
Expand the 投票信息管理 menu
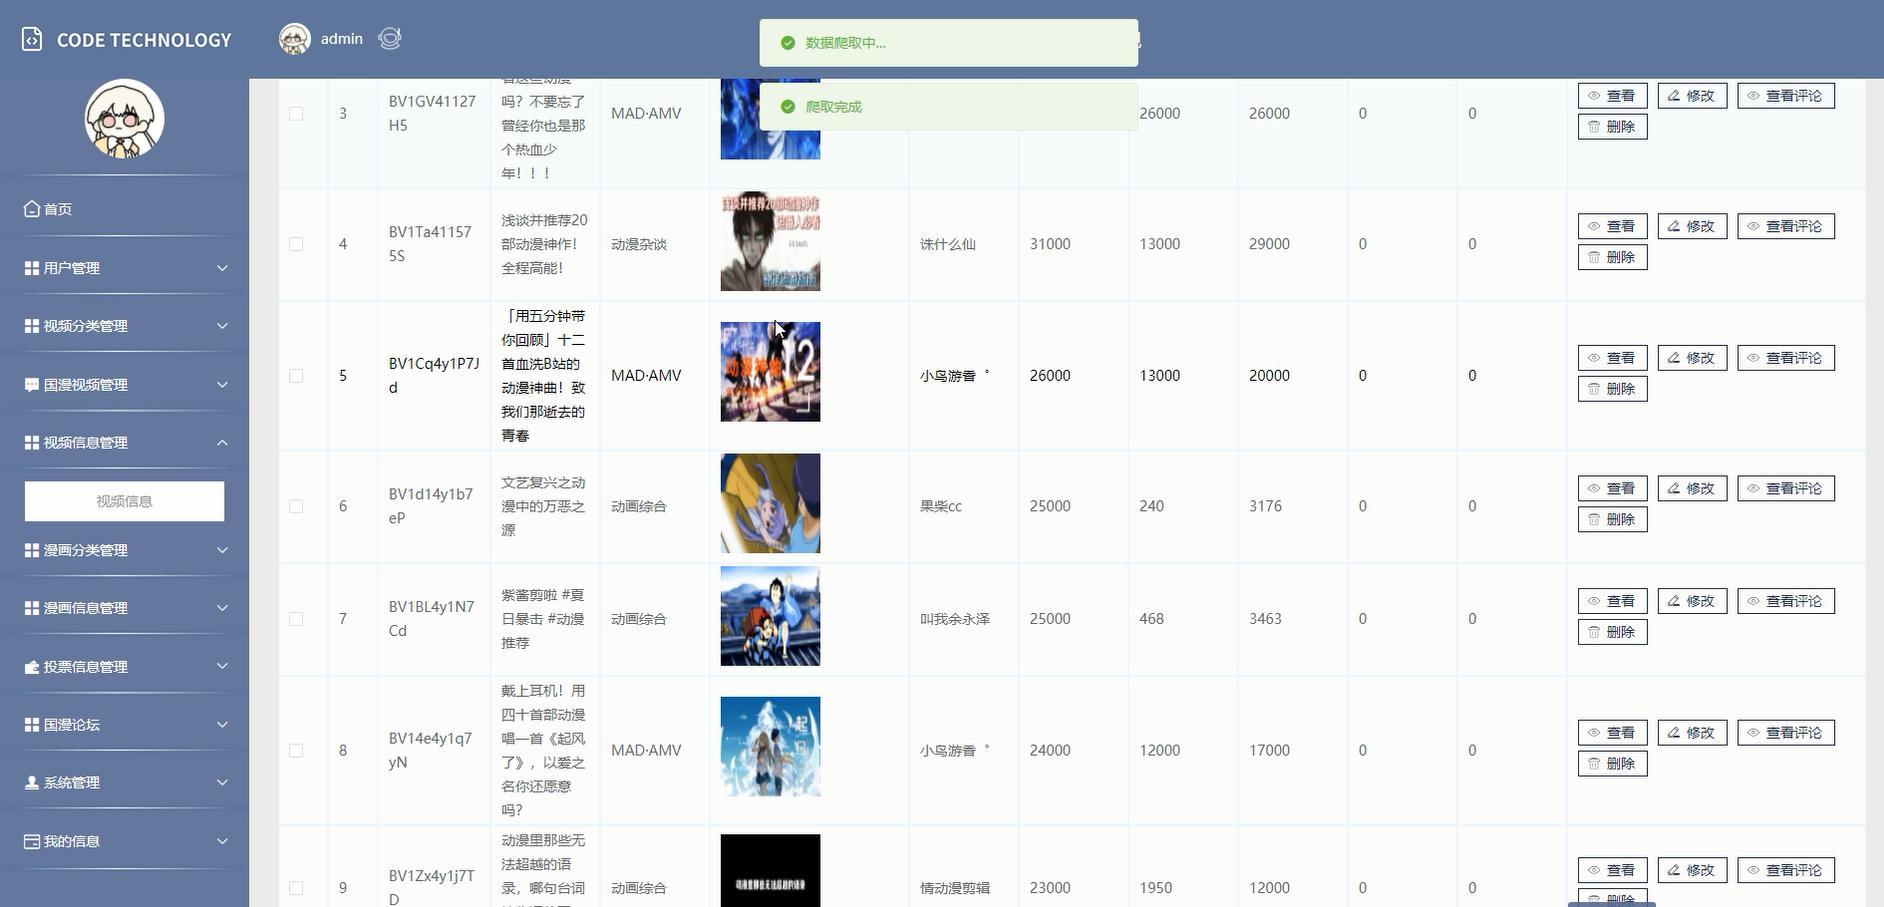tap(124, 666)
